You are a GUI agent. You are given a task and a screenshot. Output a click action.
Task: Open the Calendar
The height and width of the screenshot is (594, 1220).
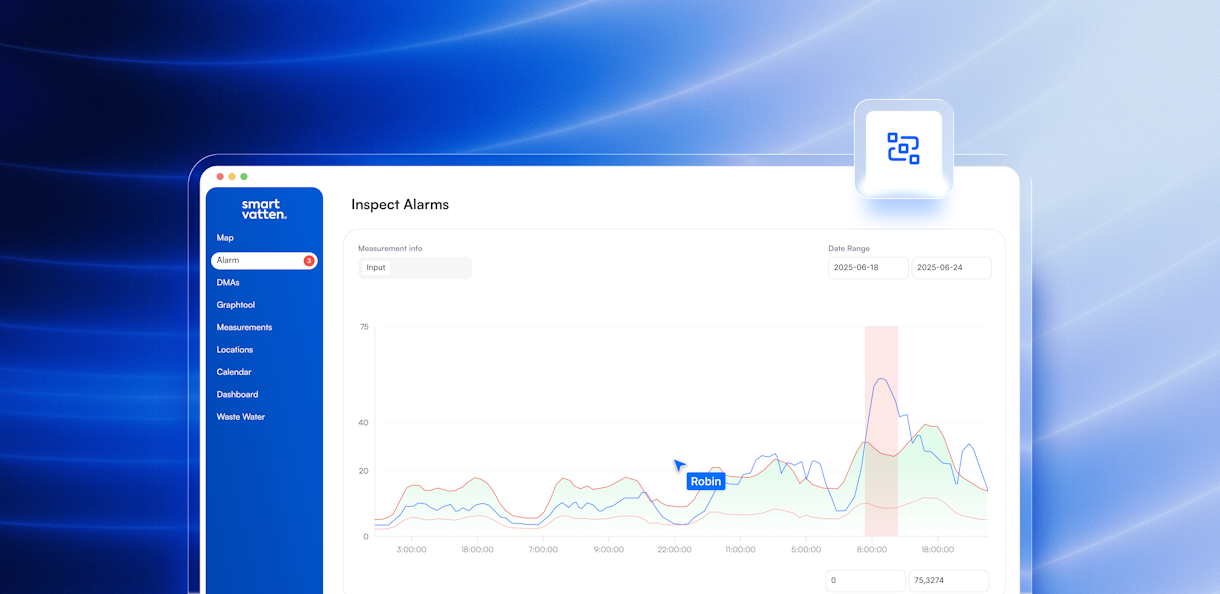(233, 371)
